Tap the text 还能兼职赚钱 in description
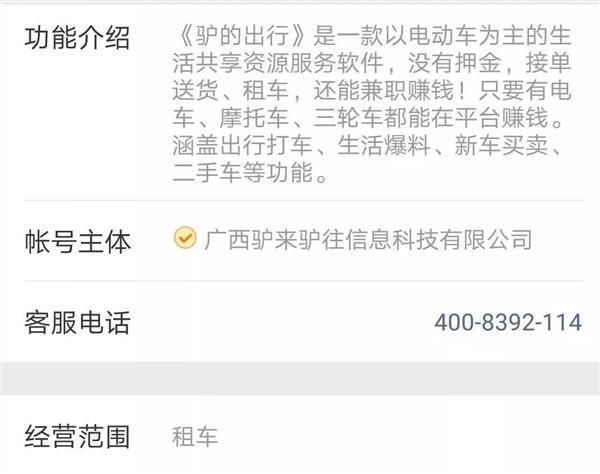Viewport: 600px width, 474px height. tap(383, 90)
